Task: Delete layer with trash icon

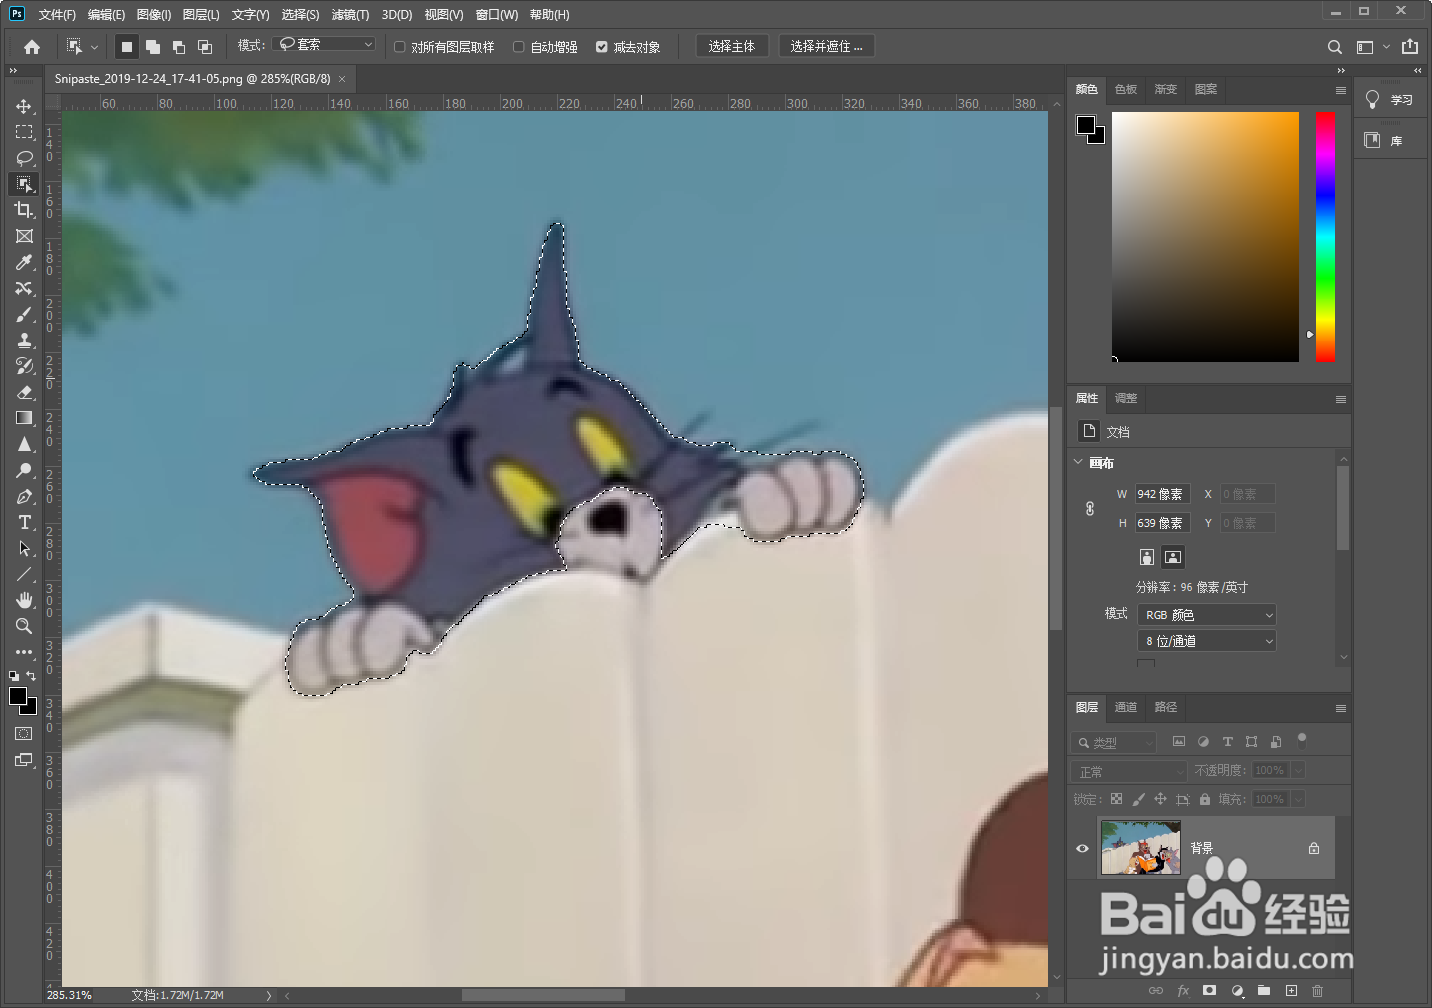Action: pos(1318,991)
